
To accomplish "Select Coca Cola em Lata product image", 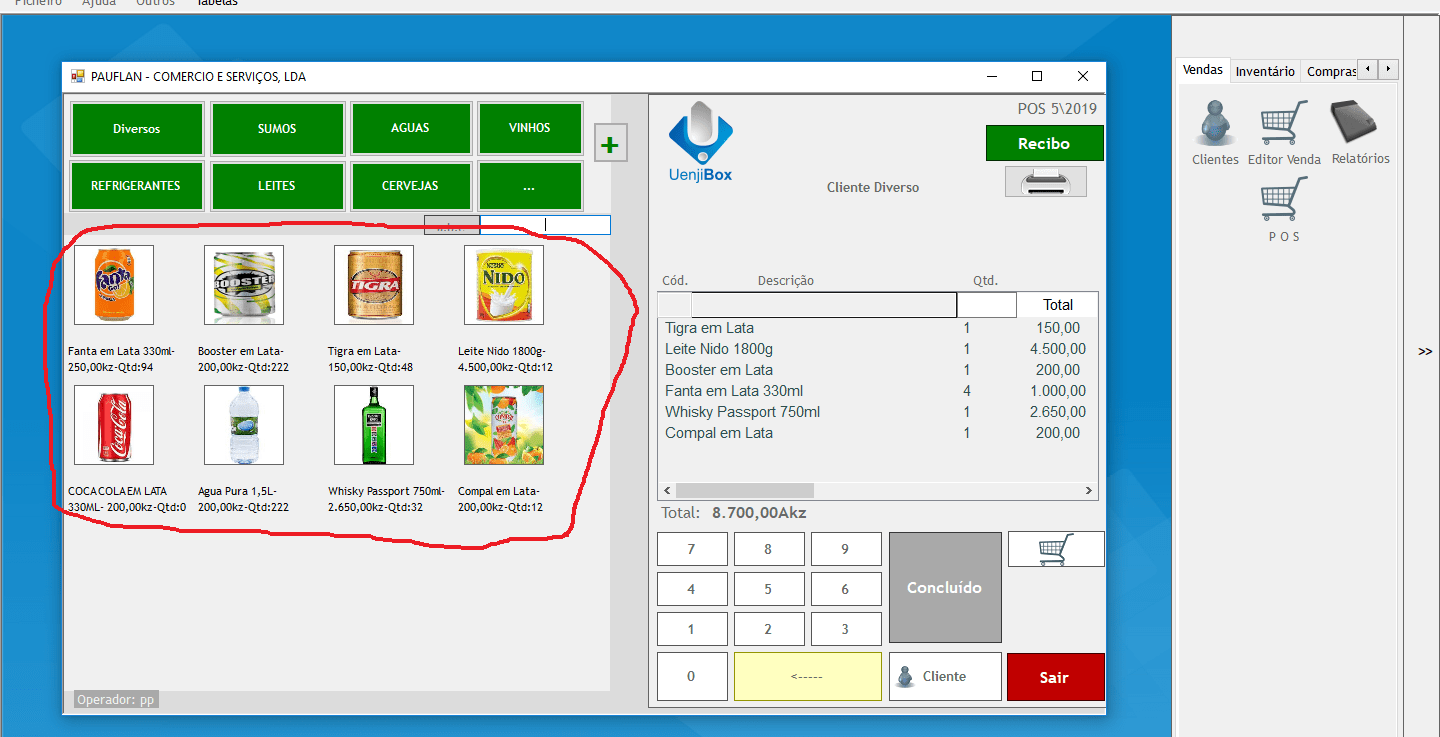I will coord(114,425).
